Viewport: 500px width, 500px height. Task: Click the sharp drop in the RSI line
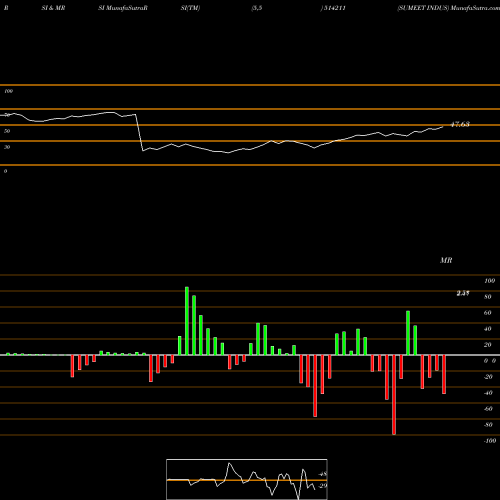coord(139,133)
